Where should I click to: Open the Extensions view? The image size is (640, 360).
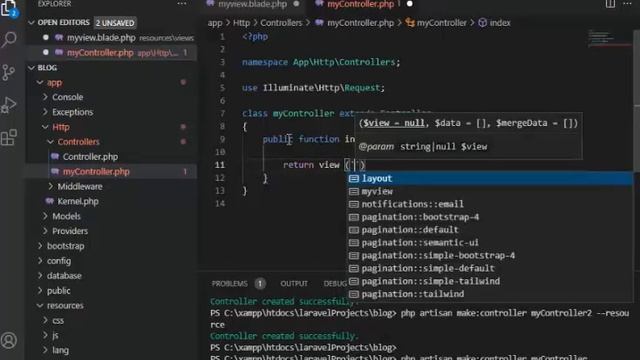click(9, 138)
